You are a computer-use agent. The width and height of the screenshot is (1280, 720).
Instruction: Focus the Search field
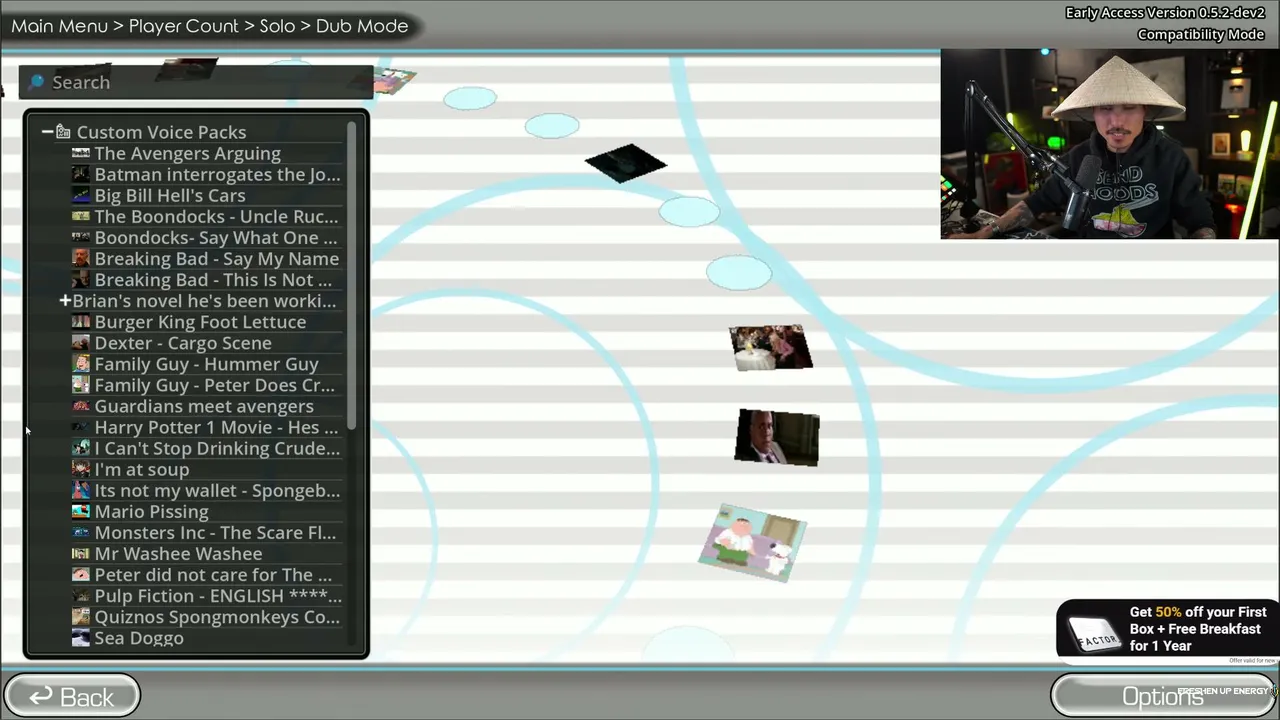tap(196, 82)
